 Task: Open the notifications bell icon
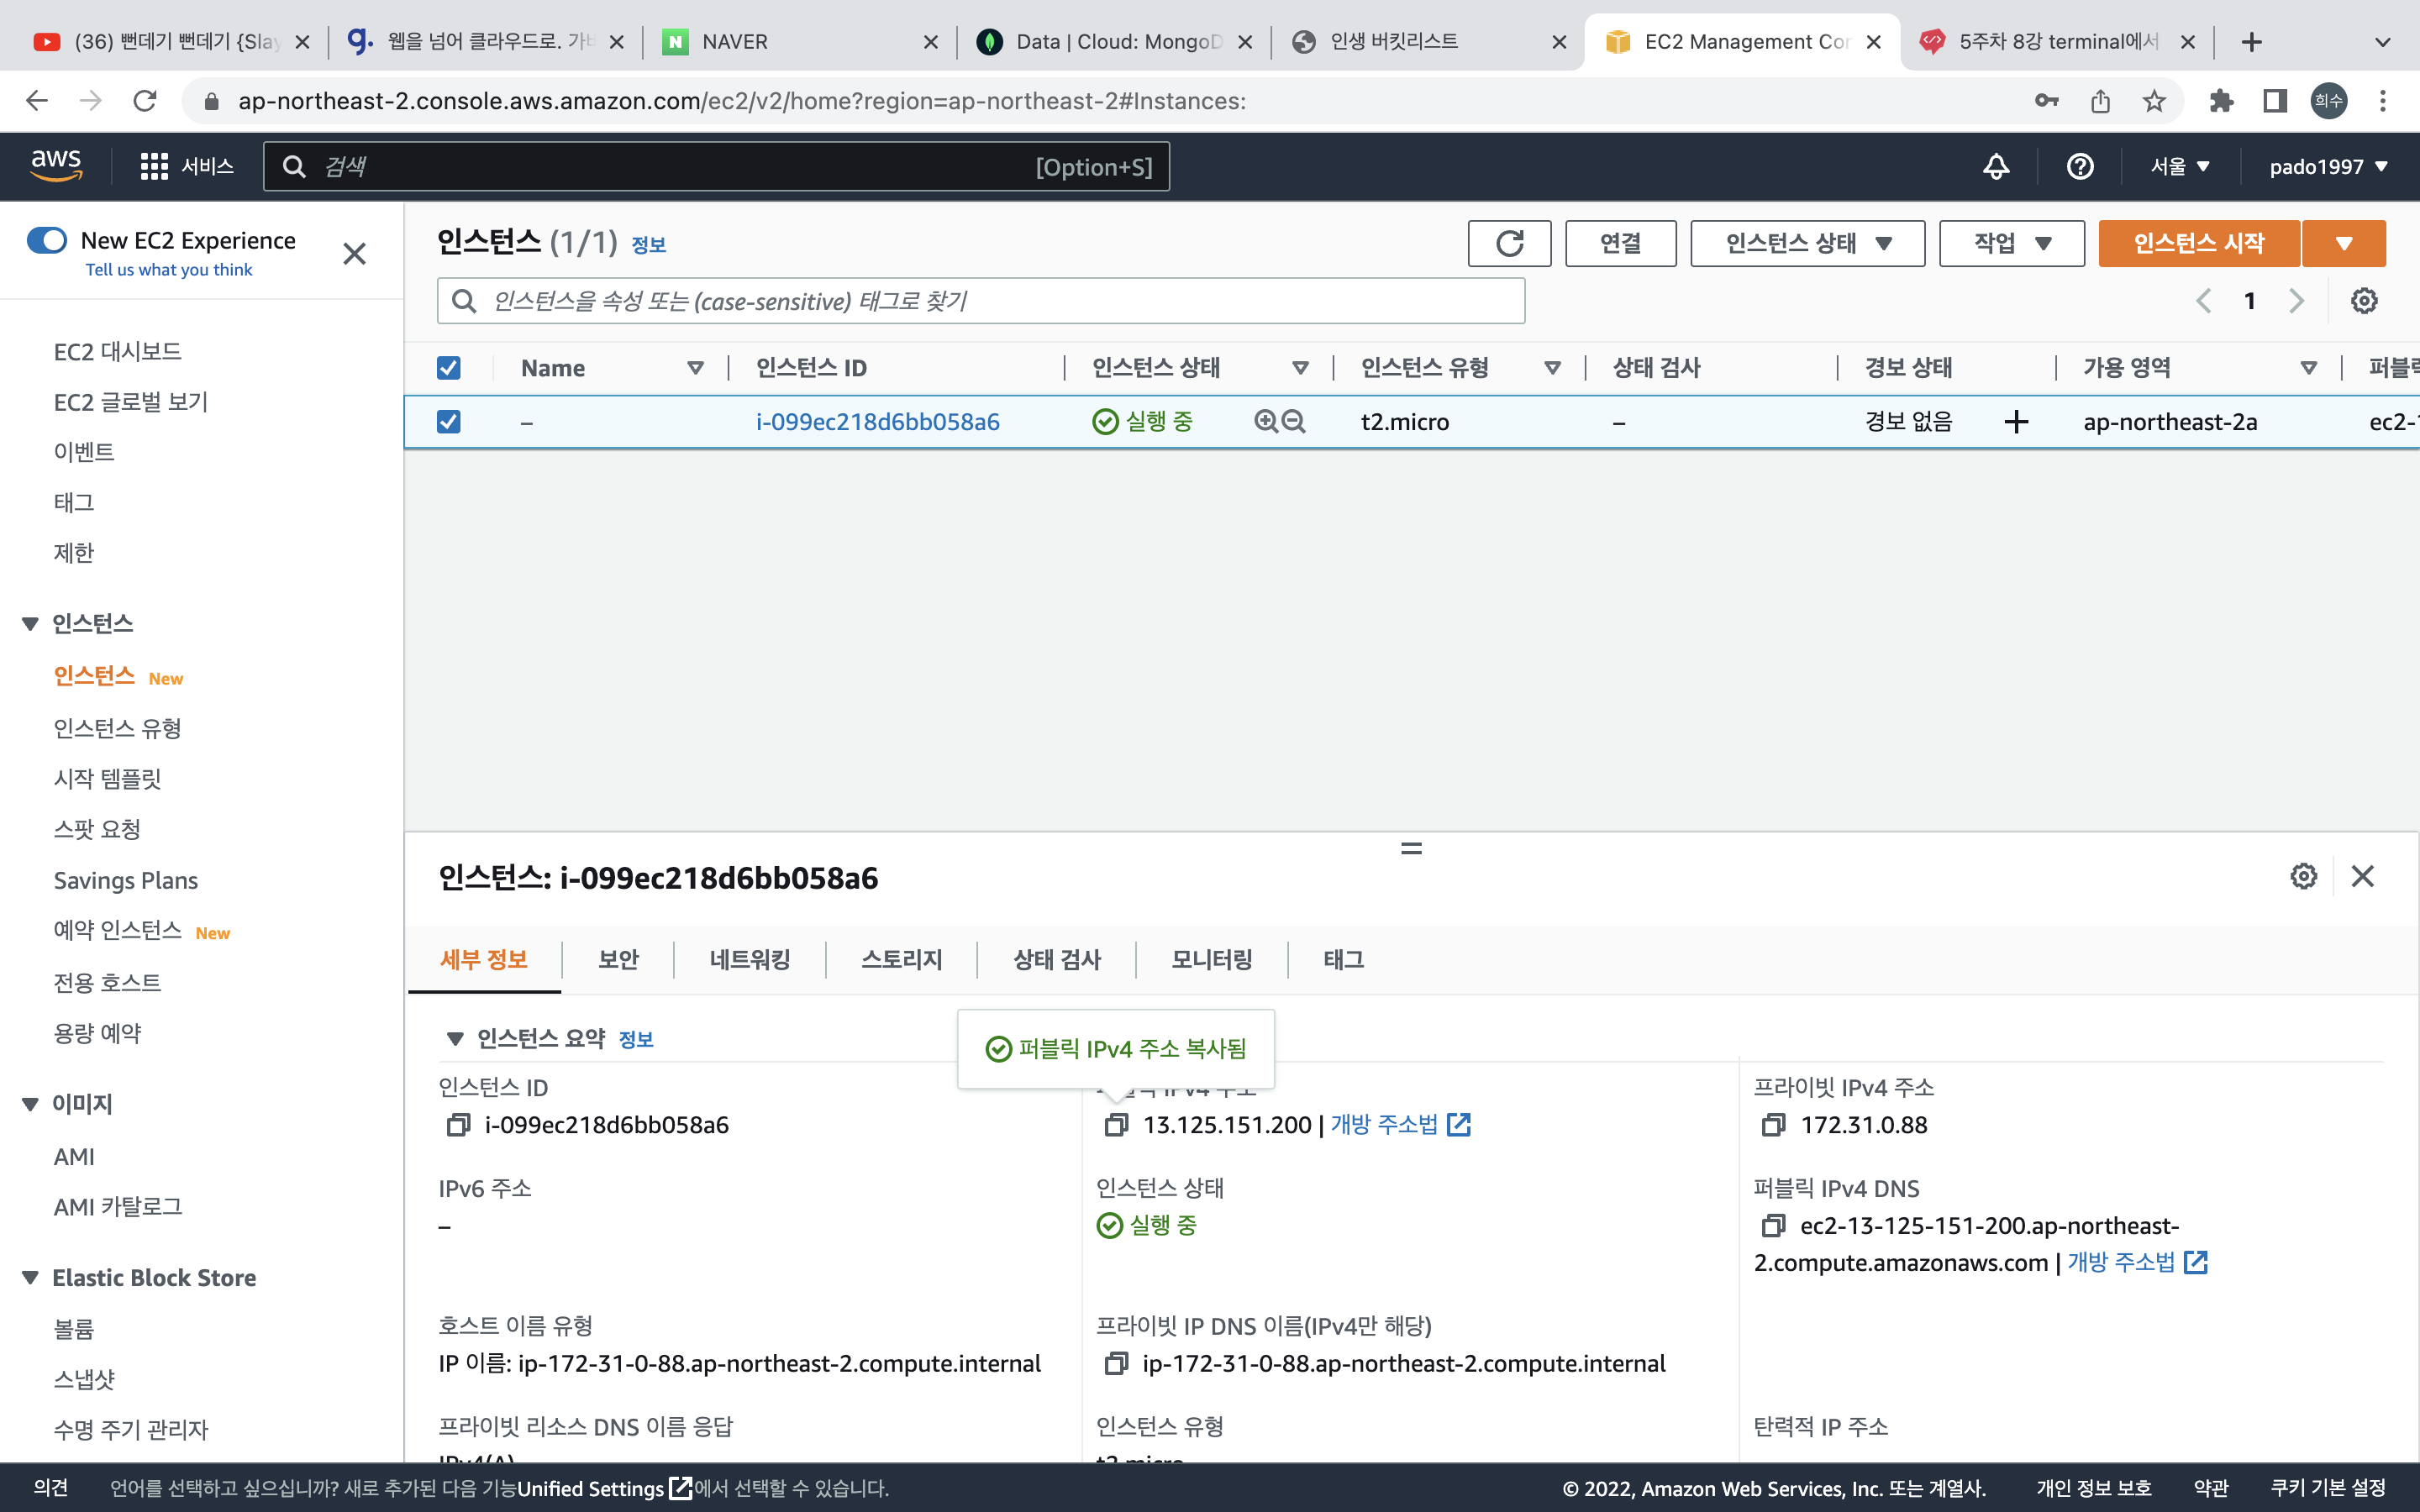[x=1996, y=166]
